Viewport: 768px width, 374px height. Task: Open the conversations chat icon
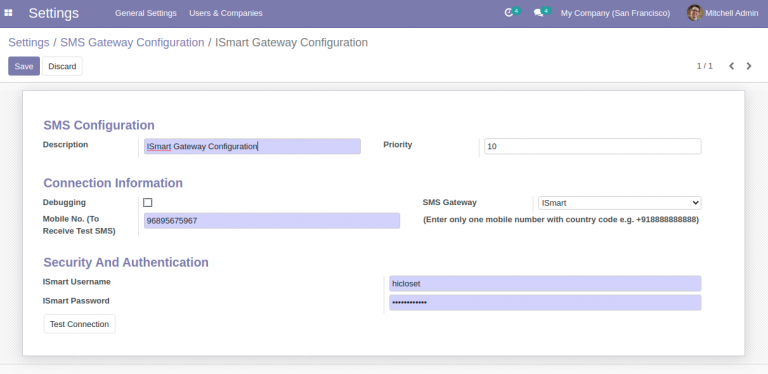pos(539,13)
